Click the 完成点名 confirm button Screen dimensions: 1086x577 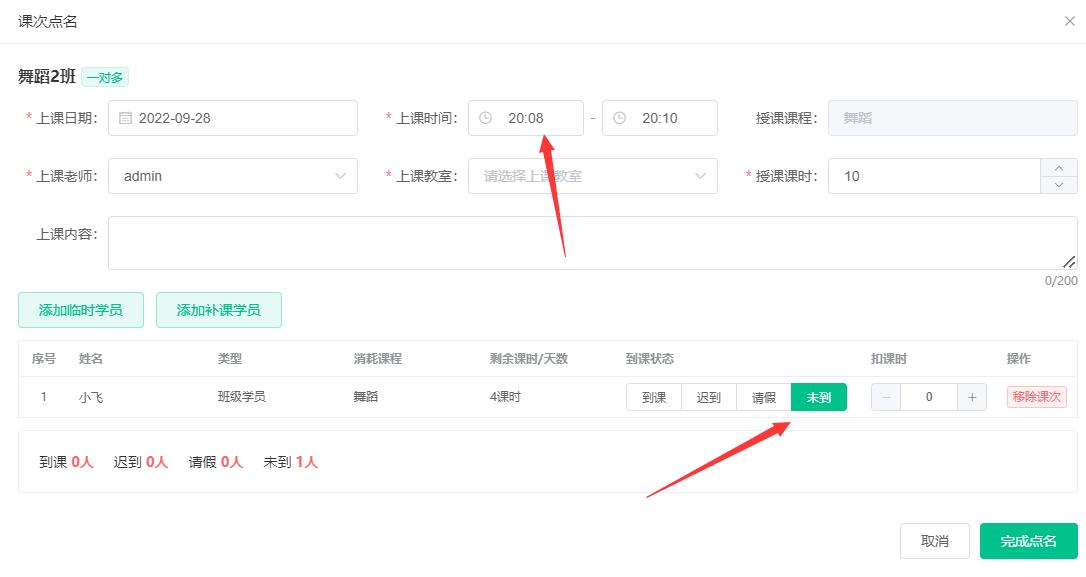click(1029, 540)
